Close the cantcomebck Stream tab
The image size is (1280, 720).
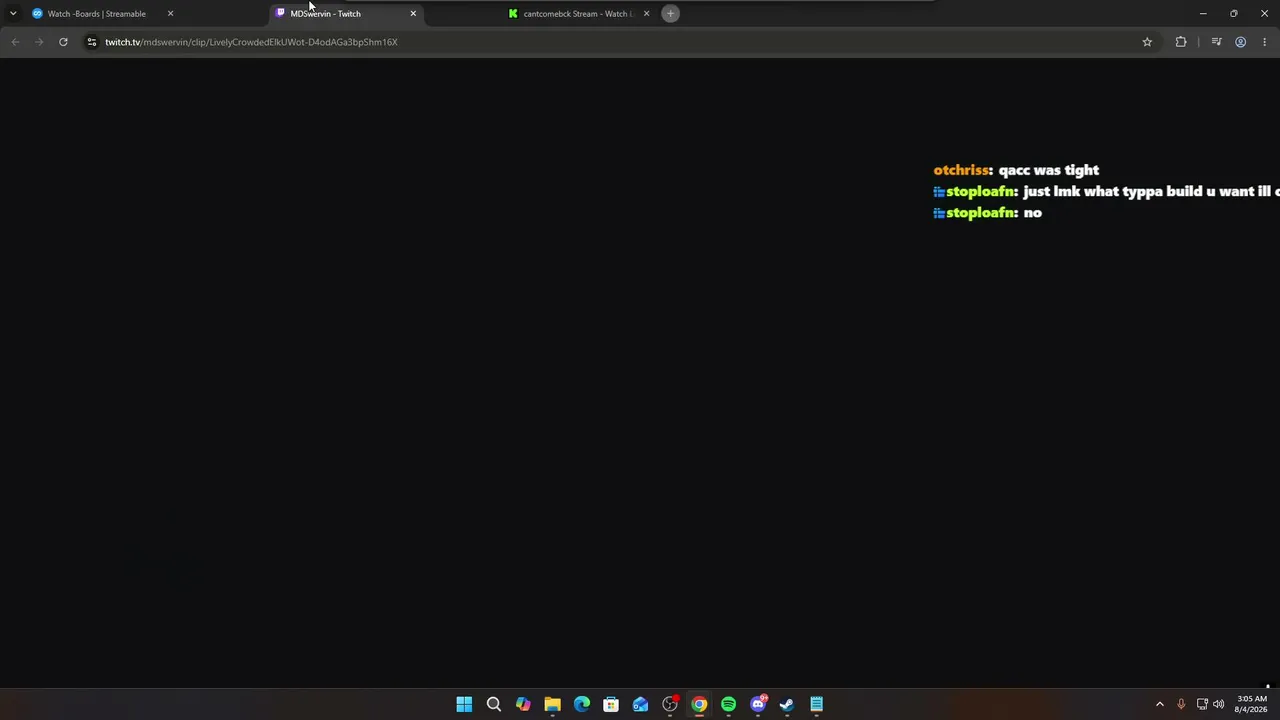tap(646, 14)
